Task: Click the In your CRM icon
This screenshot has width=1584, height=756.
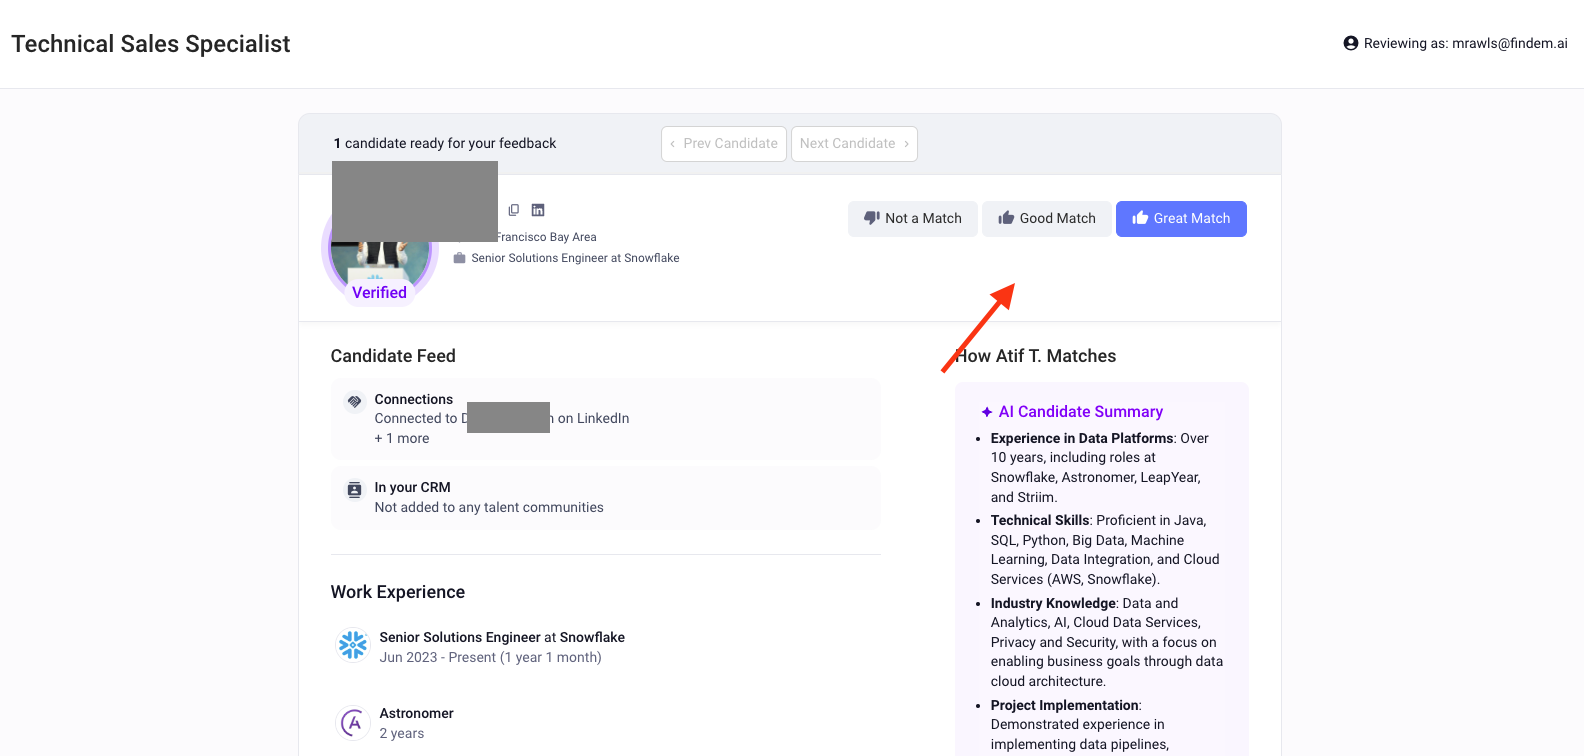Action: point(354,490)
